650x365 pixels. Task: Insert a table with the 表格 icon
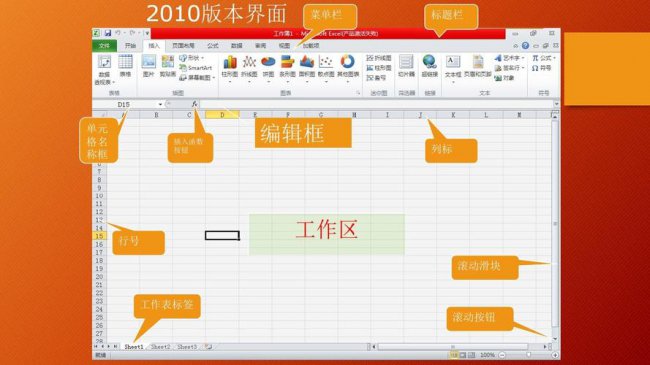click(x=125, y=66)
